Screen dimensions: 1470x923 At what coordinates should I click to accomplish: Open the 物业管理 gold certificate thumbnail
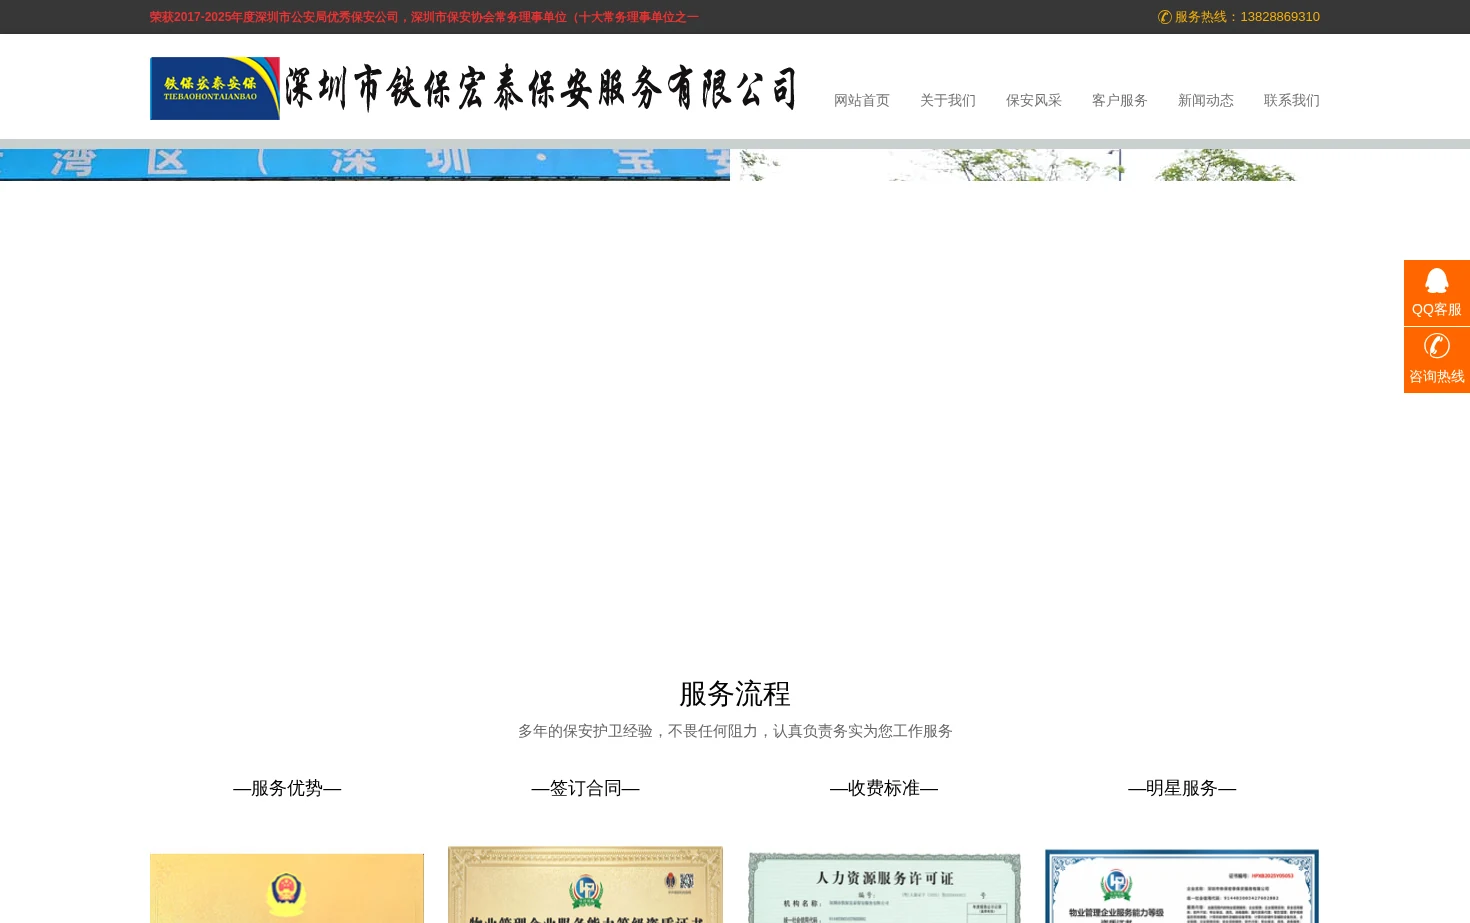585,885
